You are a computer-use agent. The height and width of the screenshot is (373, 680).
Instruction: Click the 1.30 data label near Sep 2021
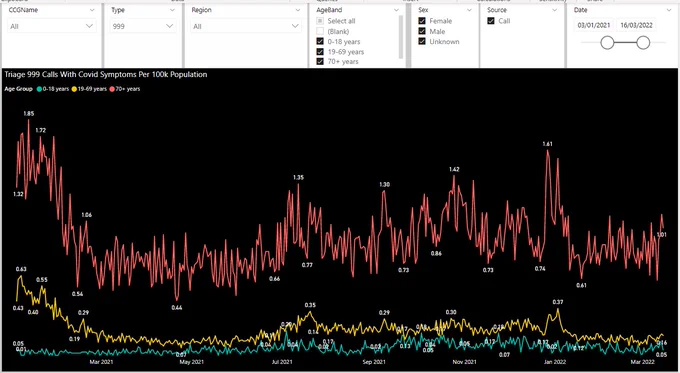tap(384, 184)
